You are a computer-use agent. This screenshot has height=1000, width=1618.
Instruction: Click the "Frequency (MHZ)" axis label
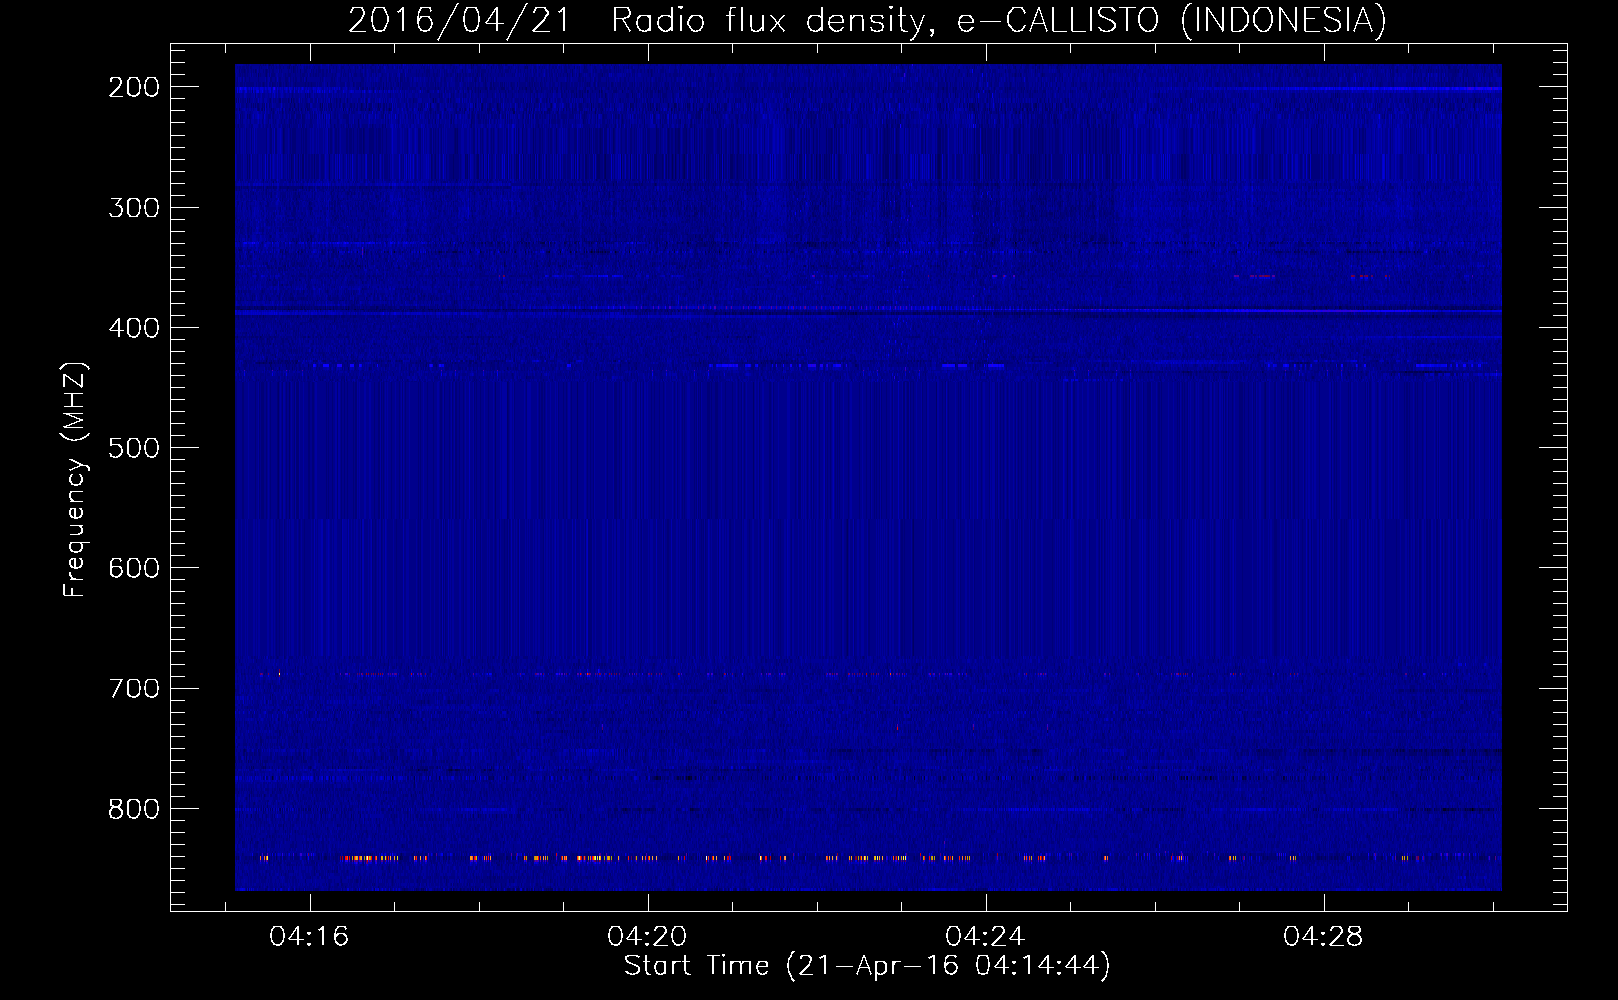point(75,479)
